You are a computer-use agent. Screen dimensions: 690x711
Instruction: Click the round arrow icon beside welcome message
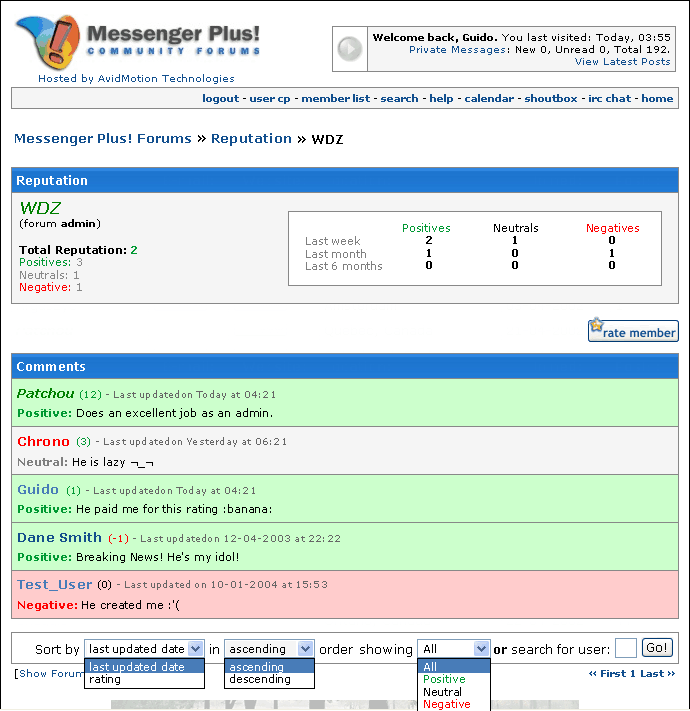[x=349, y=49]
